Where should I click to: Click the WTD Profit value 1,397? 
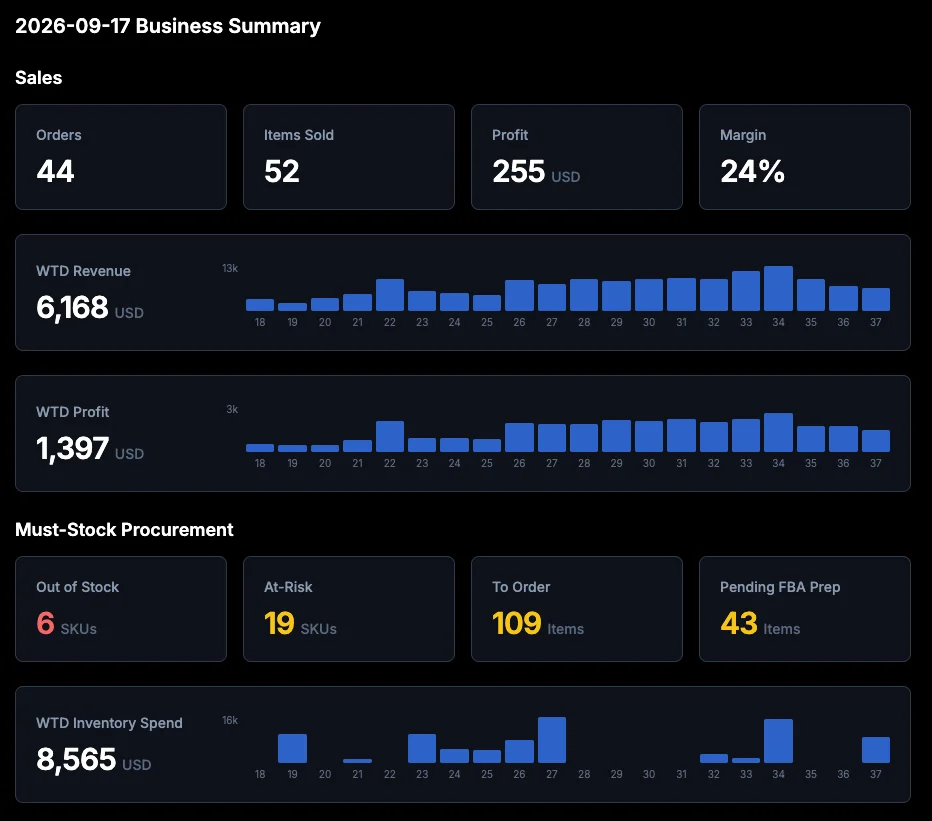tap(73, 448)
